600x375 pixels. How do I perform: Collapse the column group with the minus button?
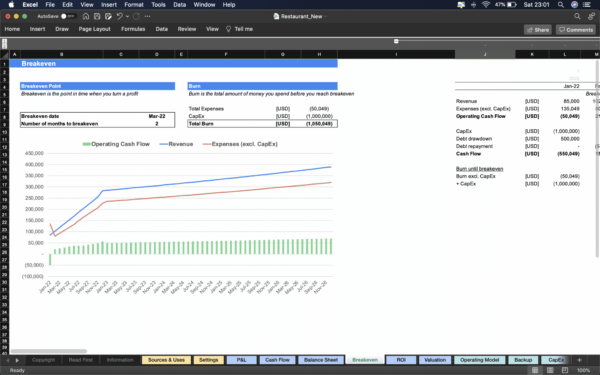pos(396,41)
